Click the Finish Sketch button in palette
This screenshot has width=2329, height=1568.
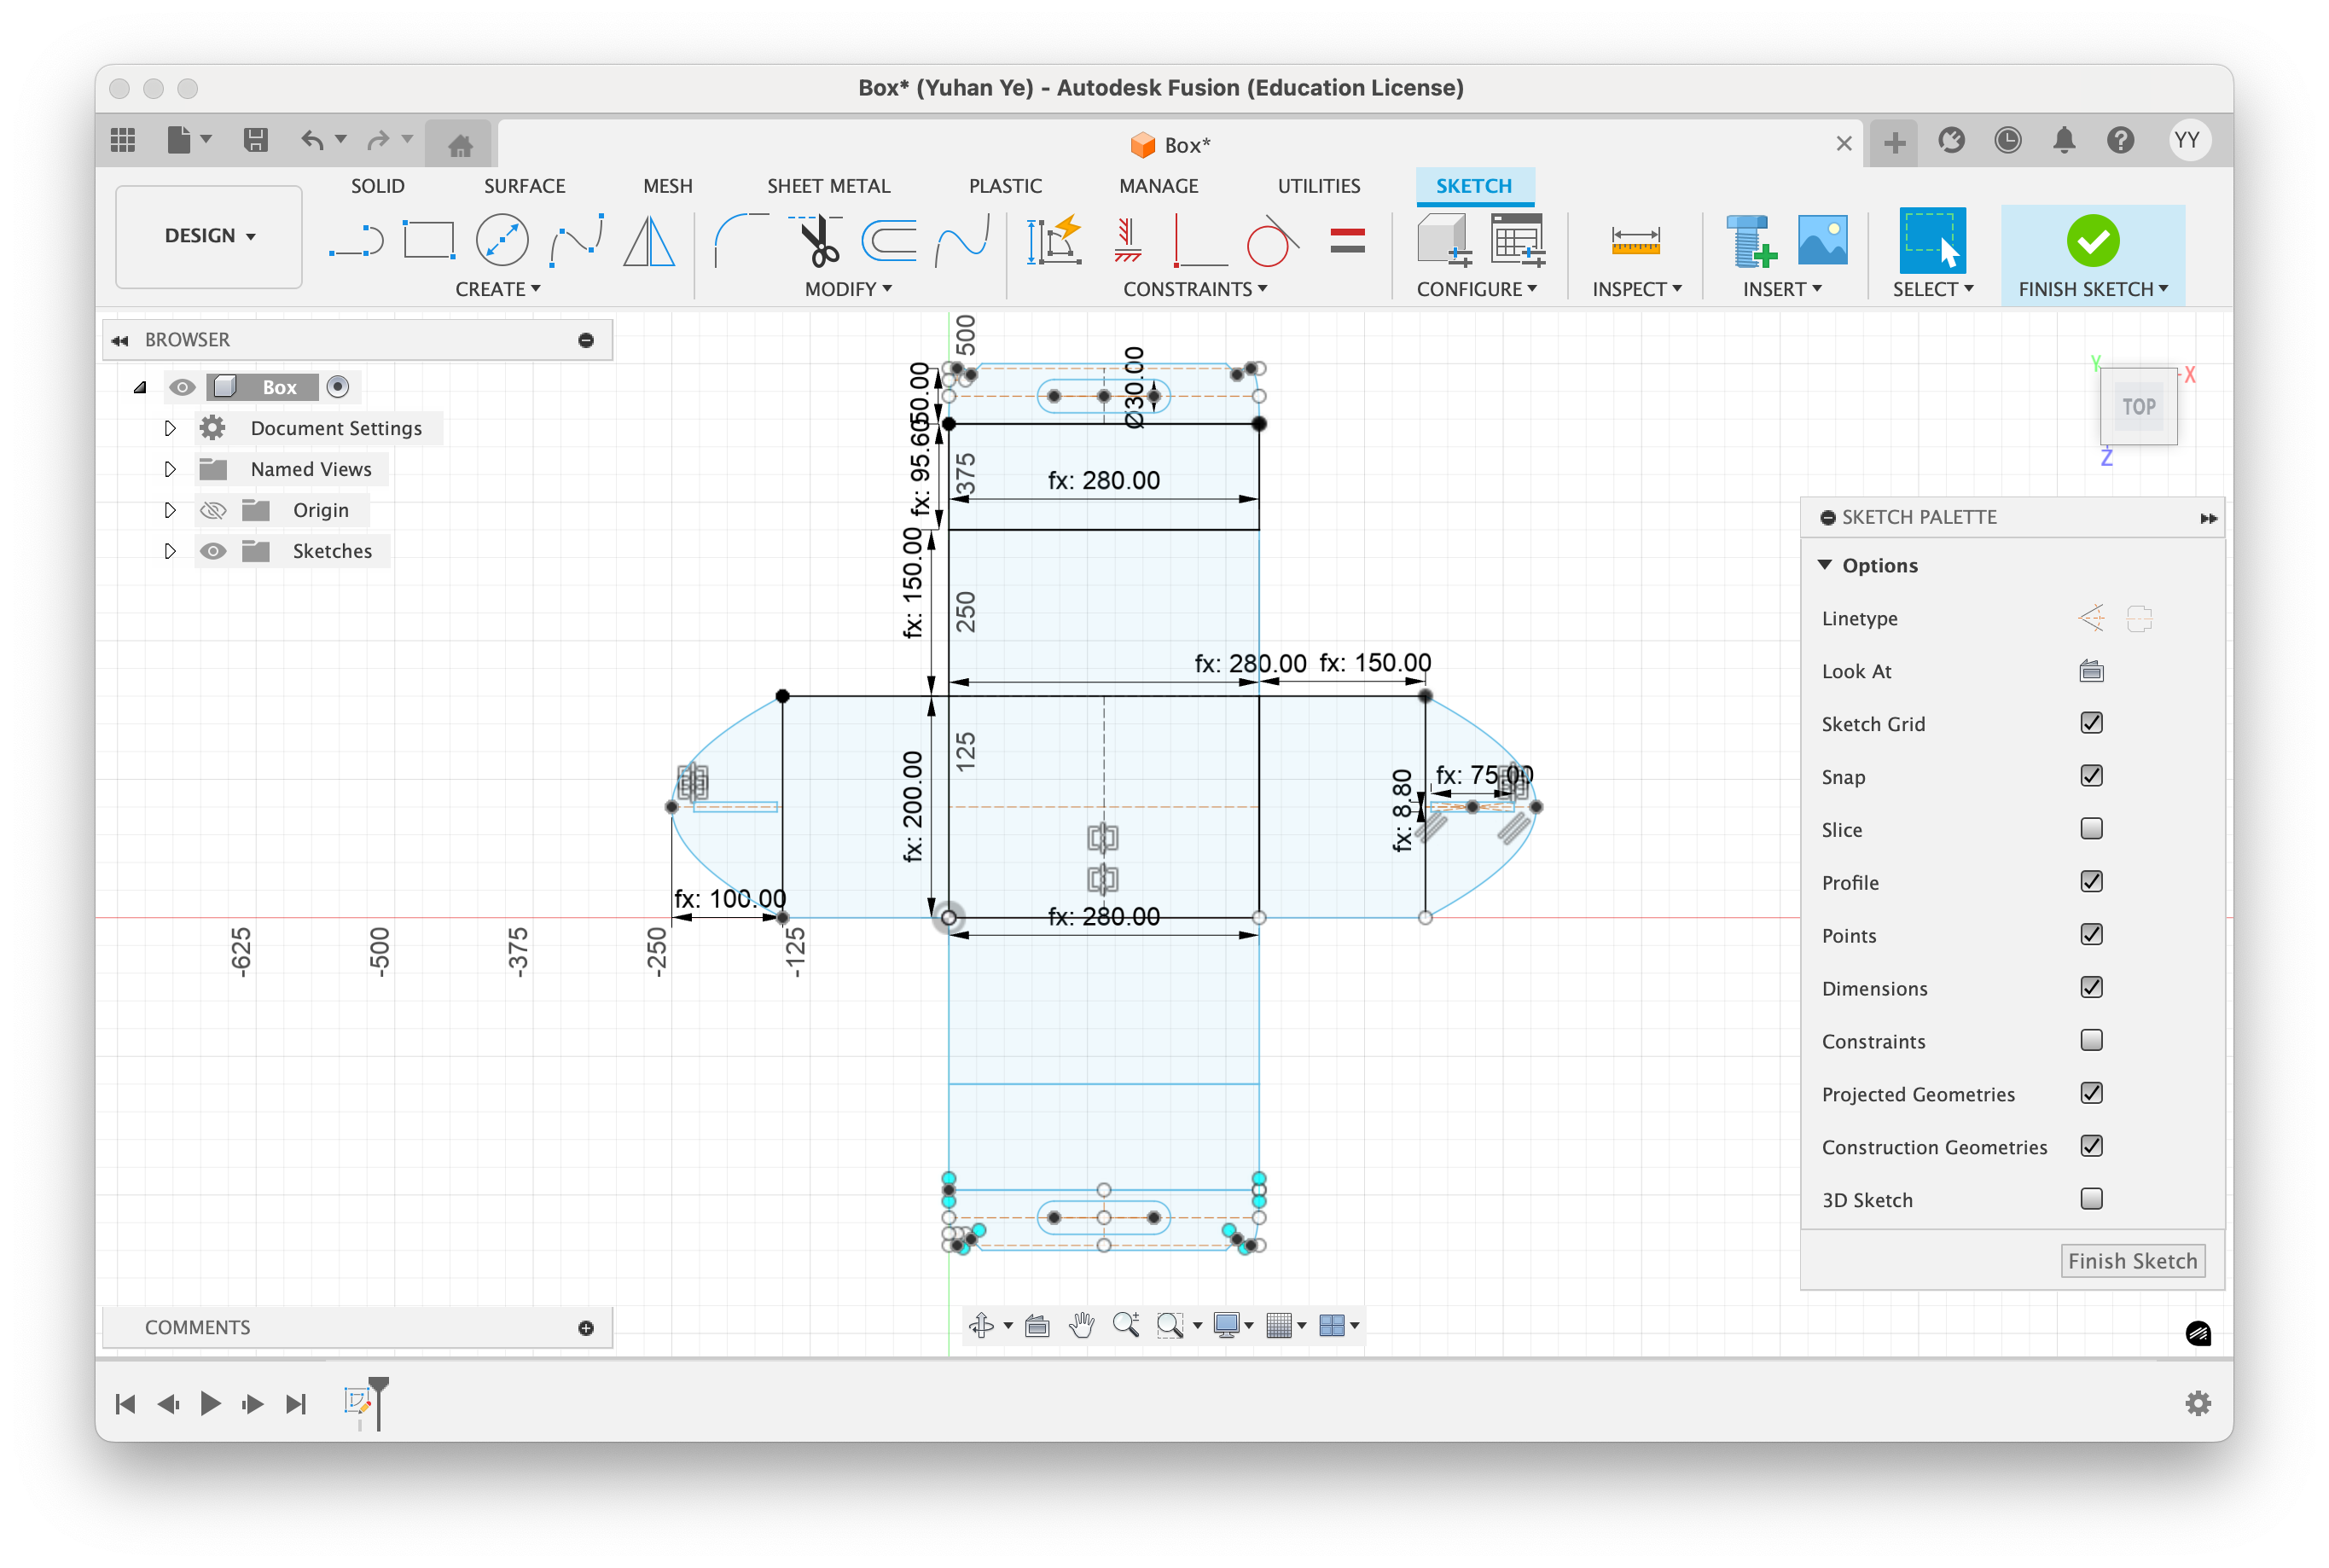[2131, 1261]
